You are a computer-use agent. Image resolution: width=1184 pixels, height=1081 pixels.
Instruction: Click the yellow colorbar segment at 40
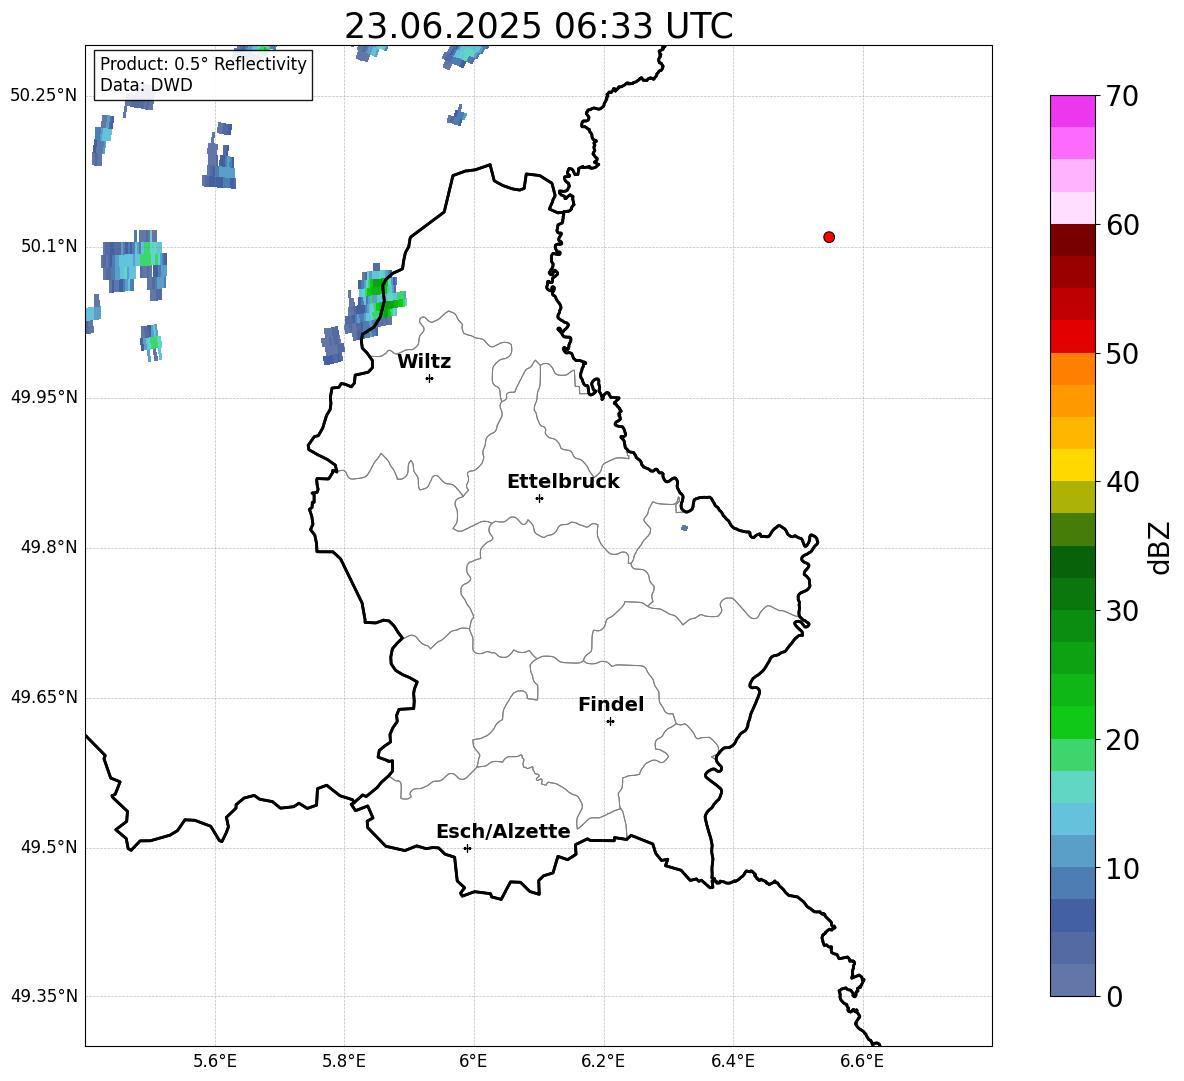pyautogui.click(x=1072, y=465)
